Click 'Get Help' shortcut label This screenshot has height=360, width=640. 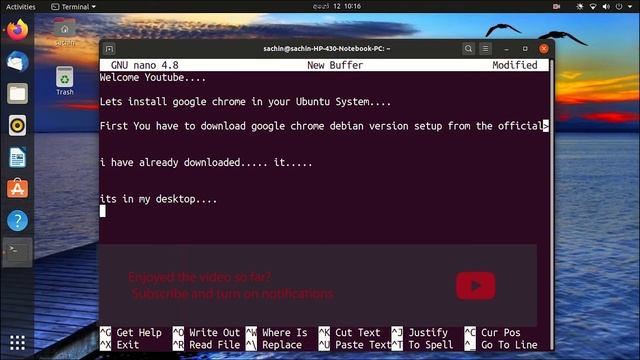click(139, 333)
